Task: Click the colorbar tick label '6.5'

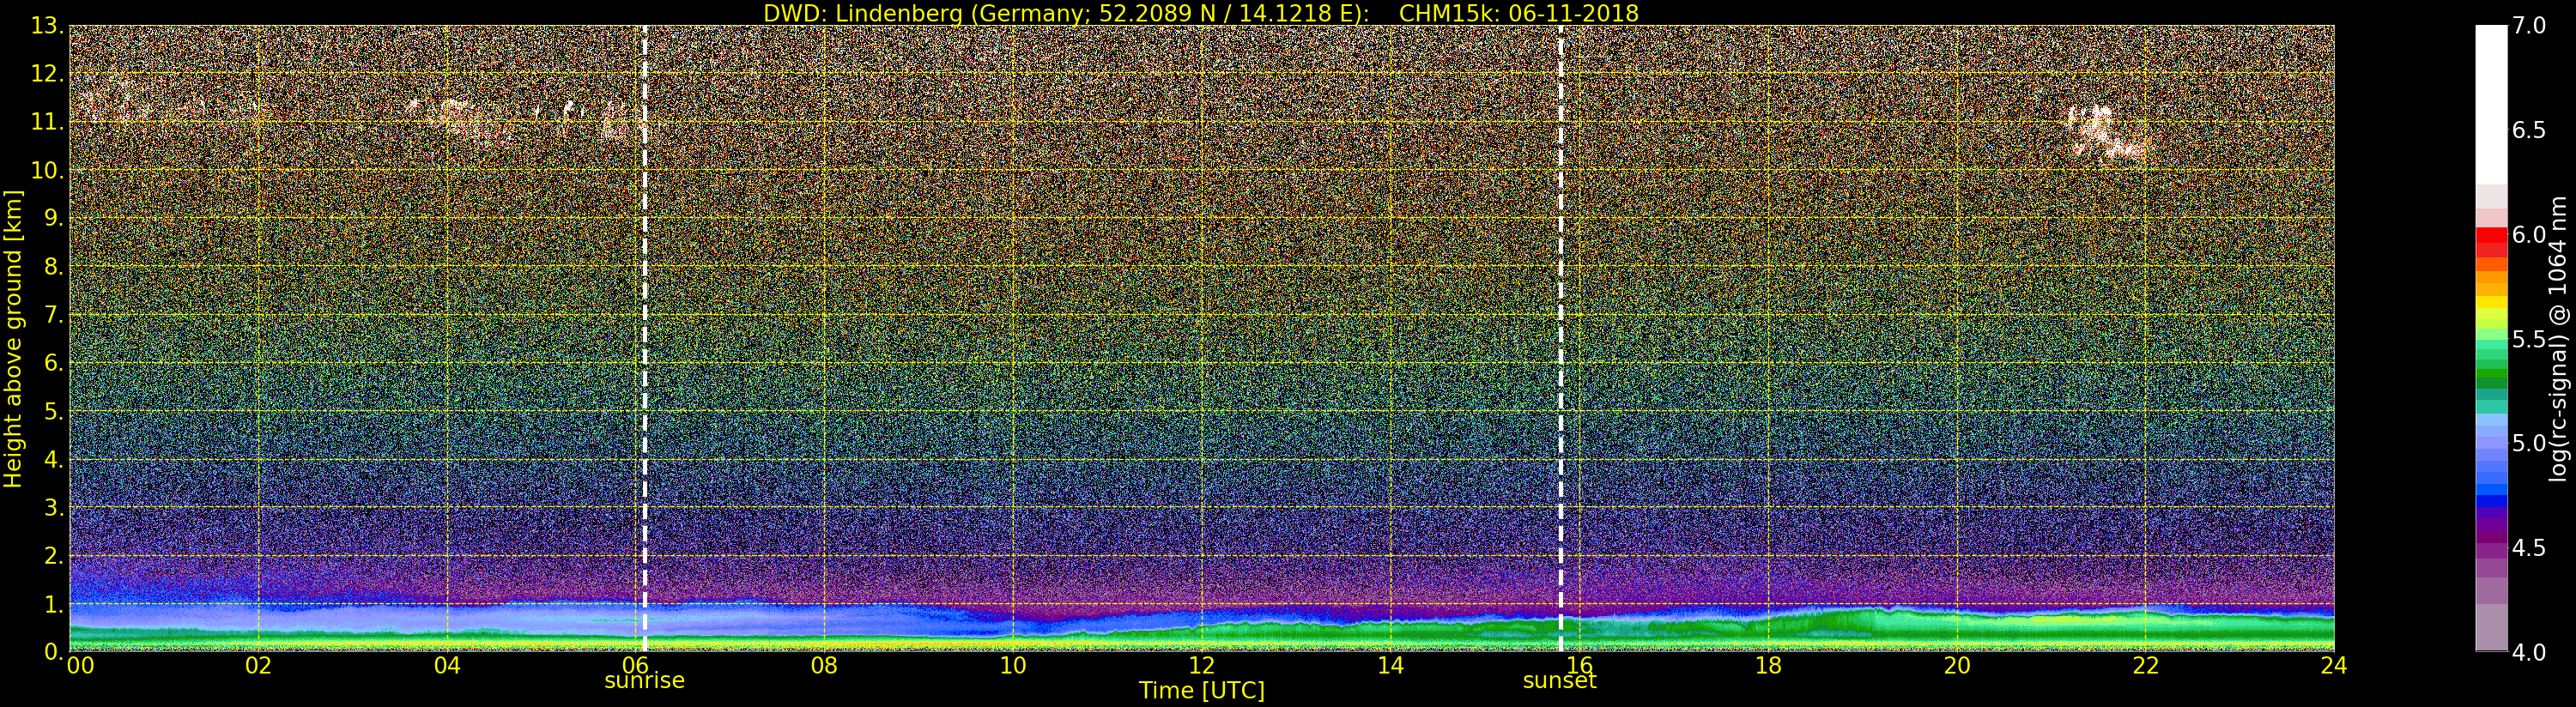Action: (x=2528, y=130)
